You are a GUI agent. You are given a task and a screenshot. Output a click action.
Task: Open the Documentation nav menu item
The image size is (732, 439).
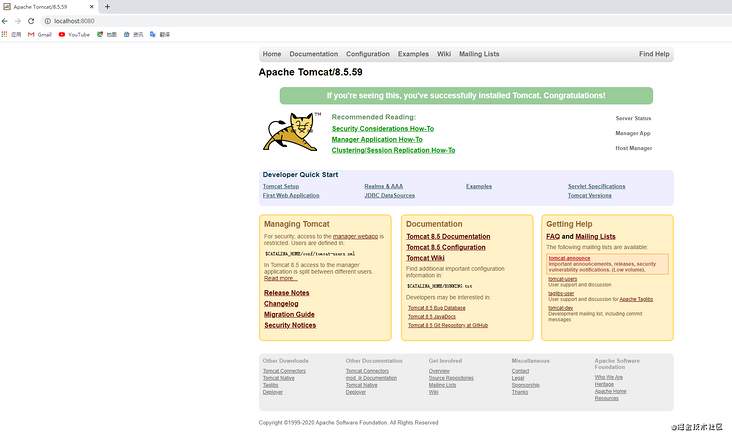coord(313,54)
